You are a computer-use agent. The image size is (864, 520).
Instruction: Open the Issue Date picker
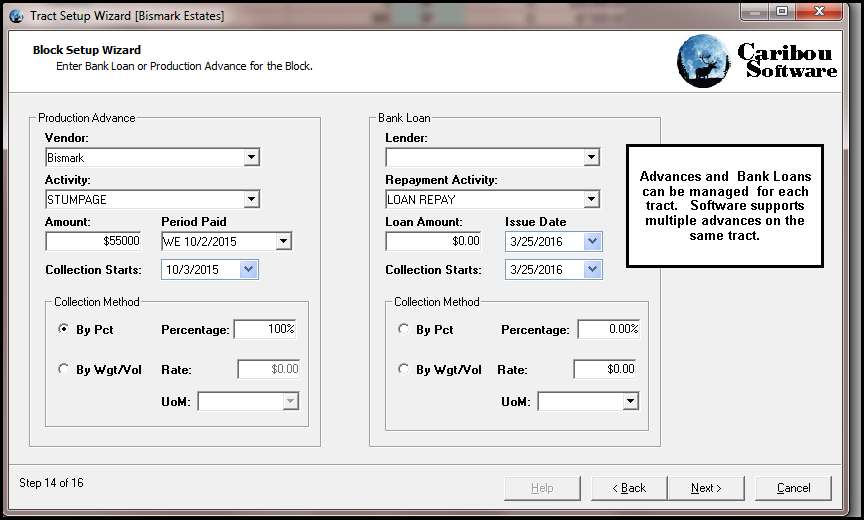click(592, 241)
